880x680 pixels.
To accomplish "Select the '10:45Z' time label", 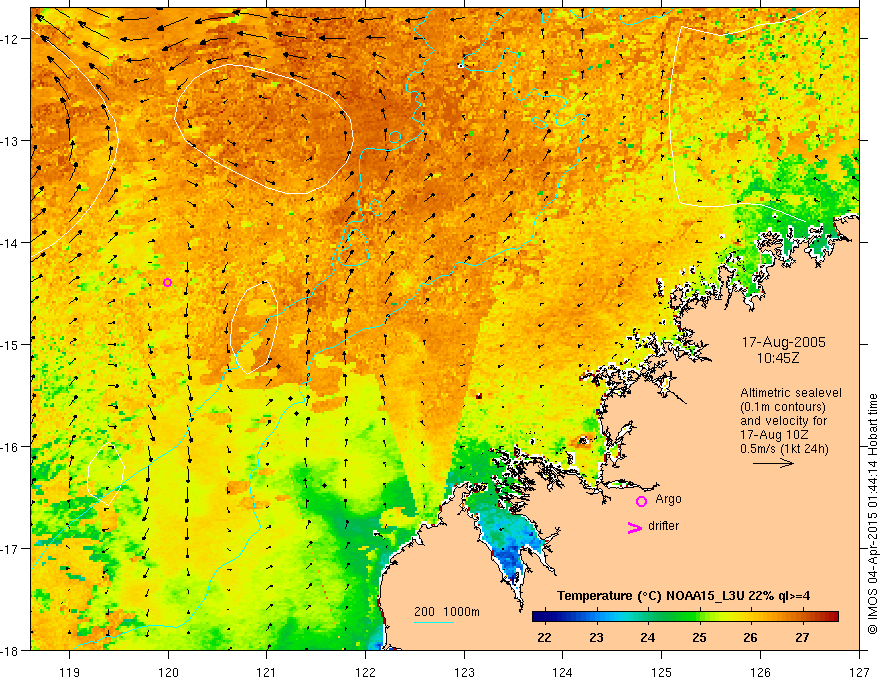I will [778, 357].
